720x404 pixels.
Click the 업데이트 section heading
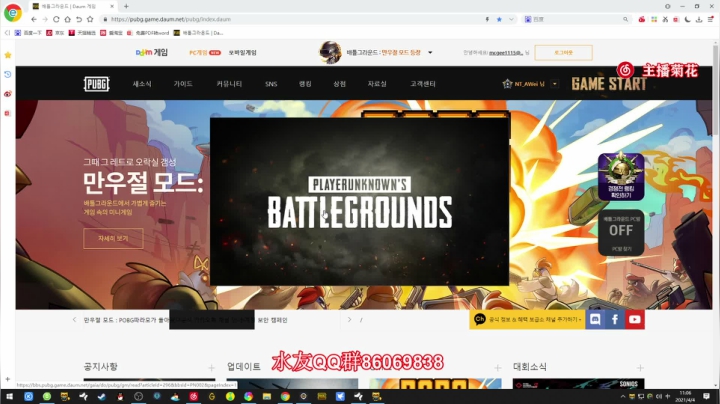(x=244, y=366)
